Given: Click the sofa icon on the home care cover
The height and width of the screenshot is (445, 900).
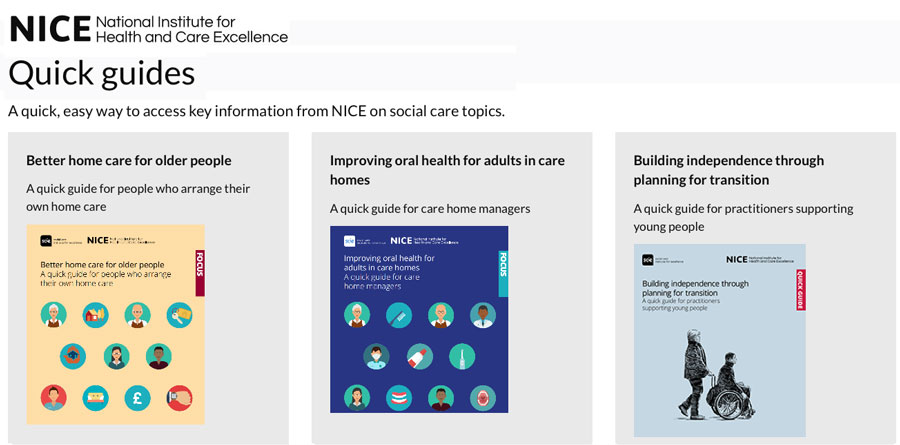Looking at the screenshot, I should pyautogui.click(x=95, y=398).
